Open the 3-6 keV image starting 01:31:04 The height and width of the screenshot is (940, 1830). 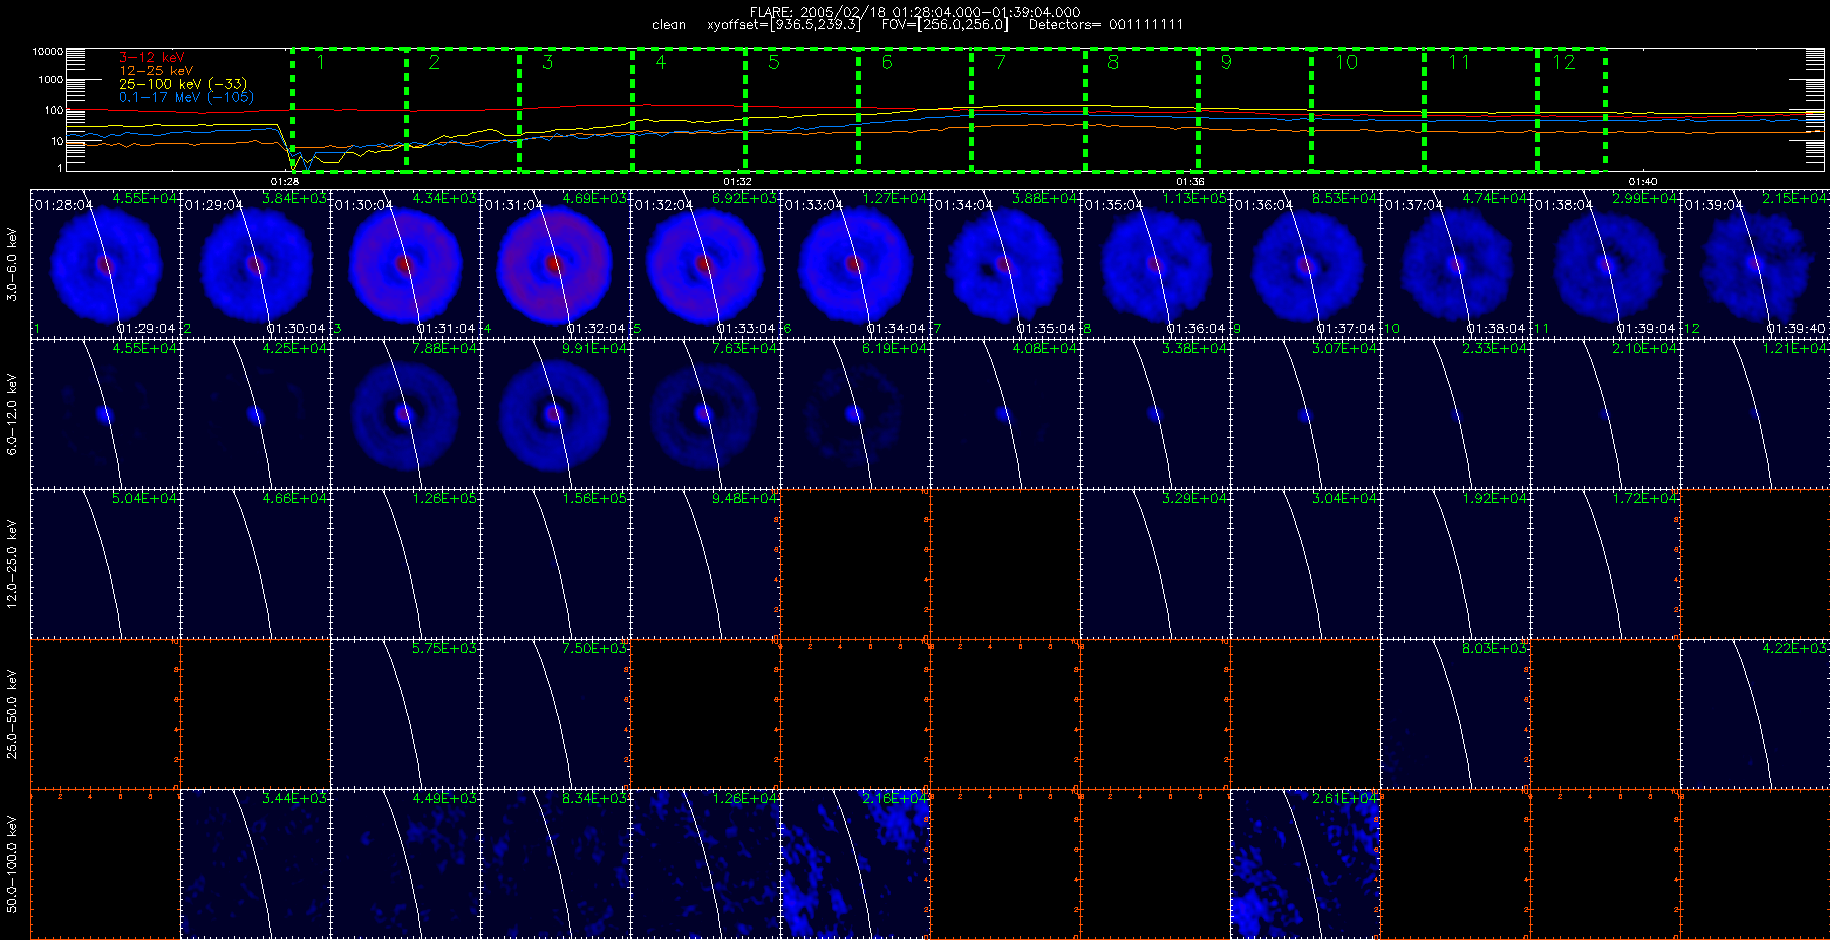[x=555, y=264]
